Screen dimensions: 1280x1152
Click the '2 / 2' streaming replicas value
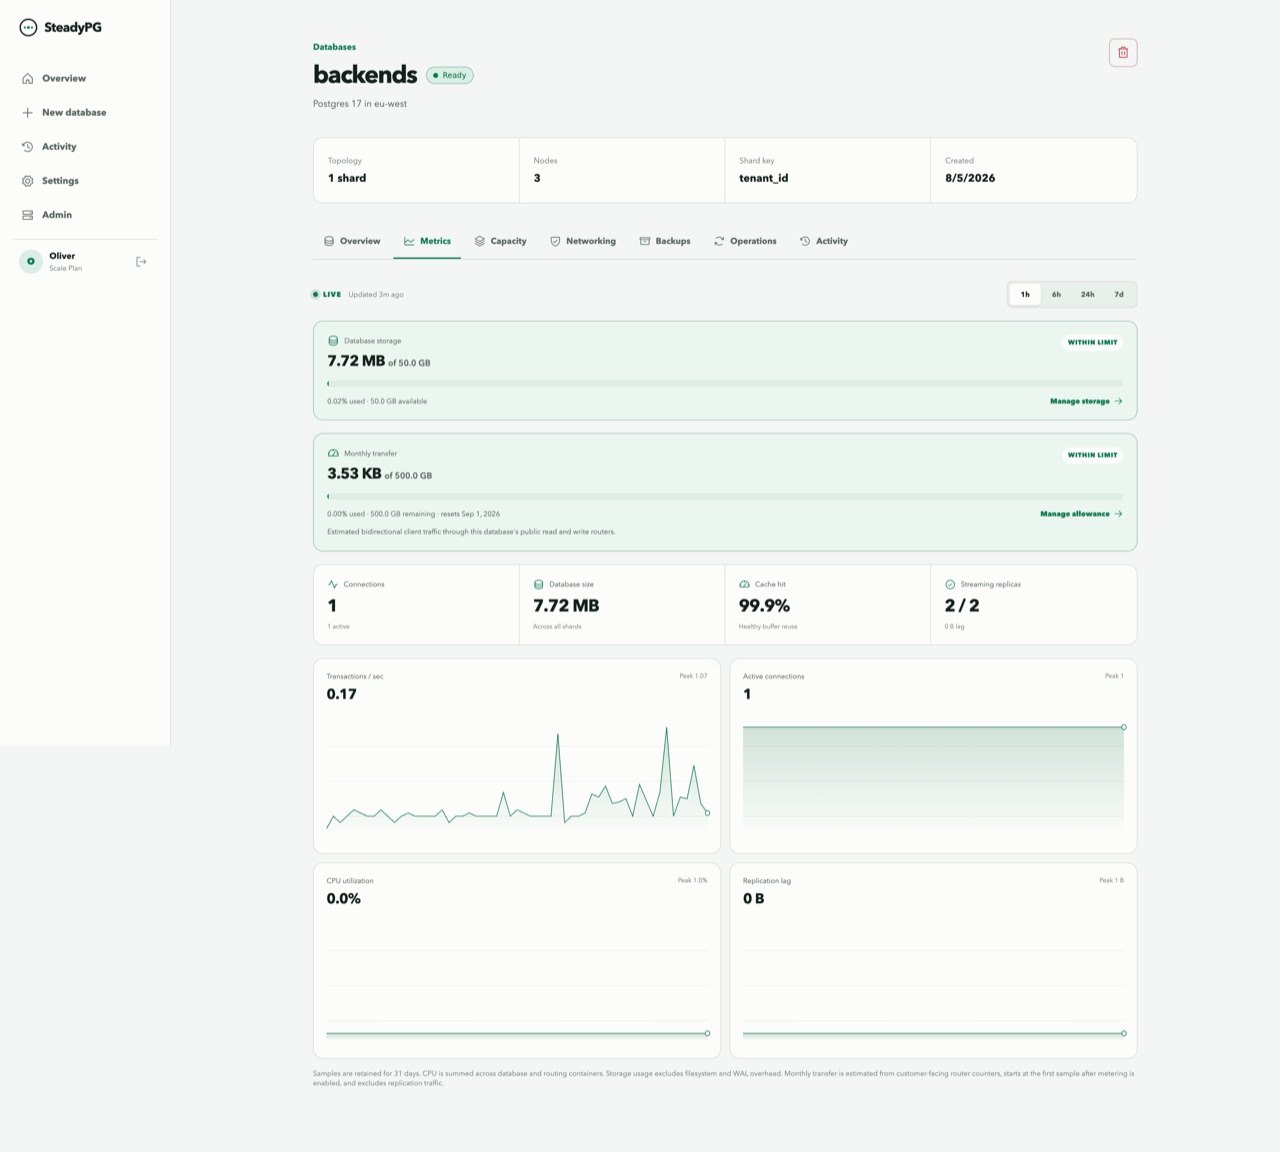962,606
